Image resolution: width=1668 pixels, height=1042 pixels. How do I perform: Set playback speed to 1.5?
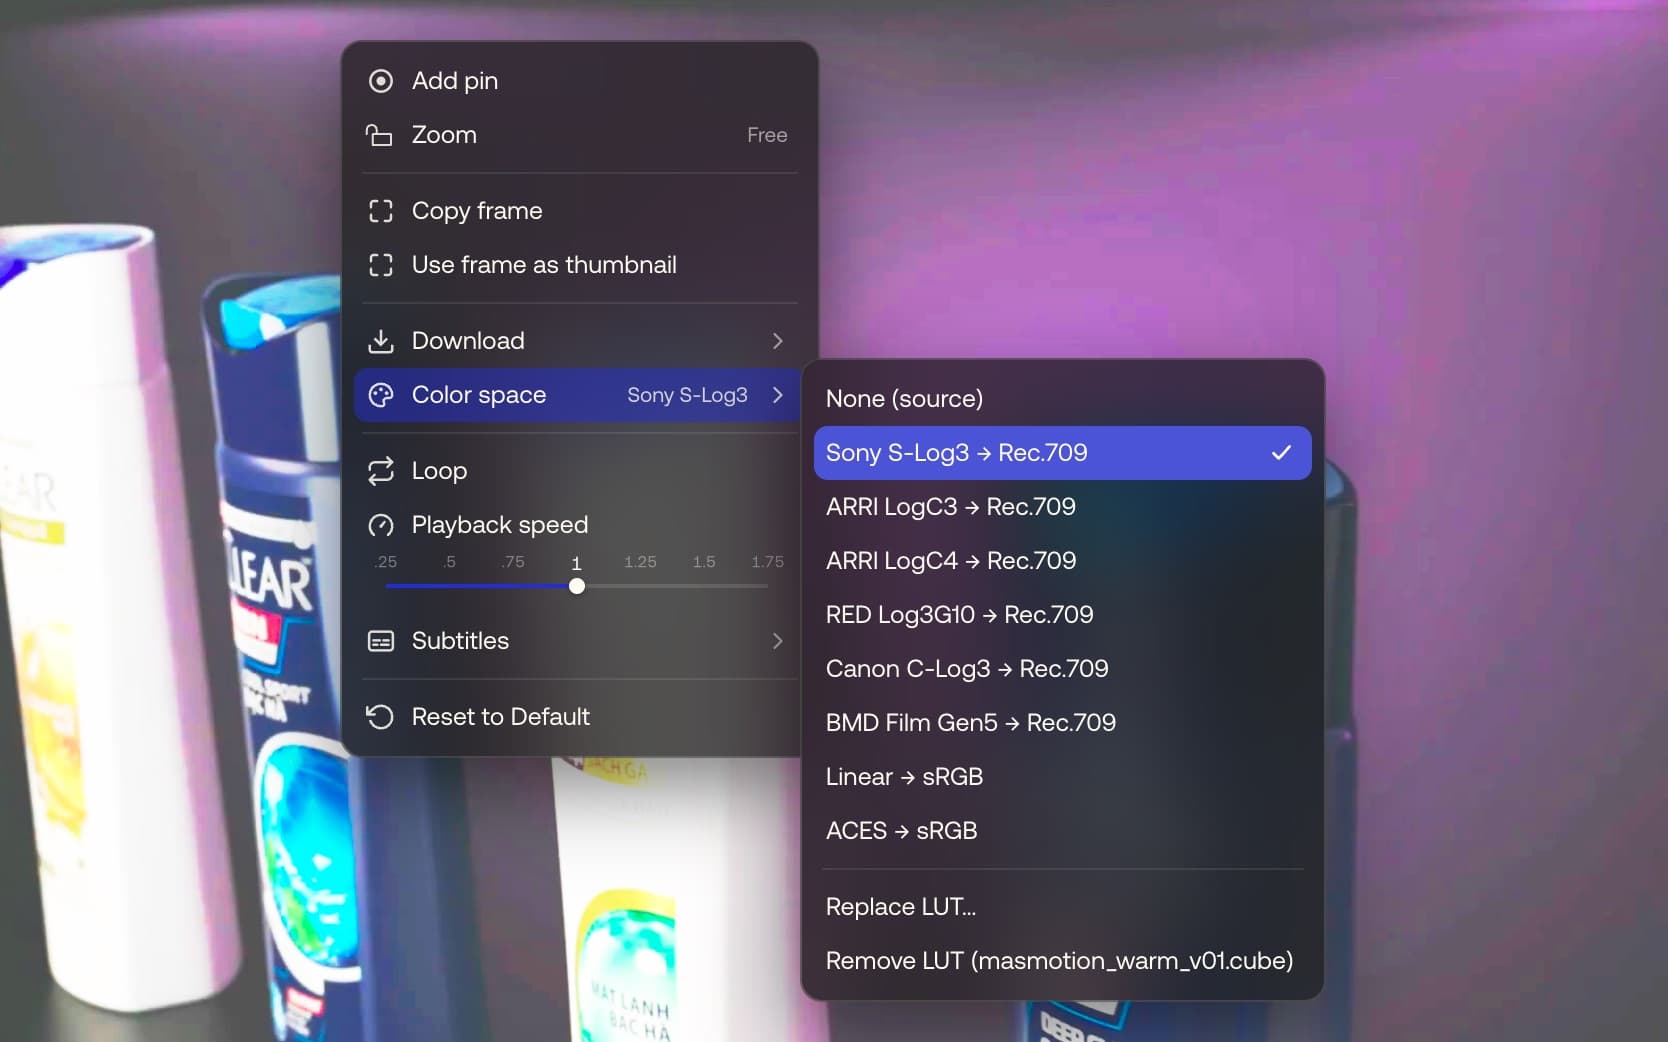[704, 562]
